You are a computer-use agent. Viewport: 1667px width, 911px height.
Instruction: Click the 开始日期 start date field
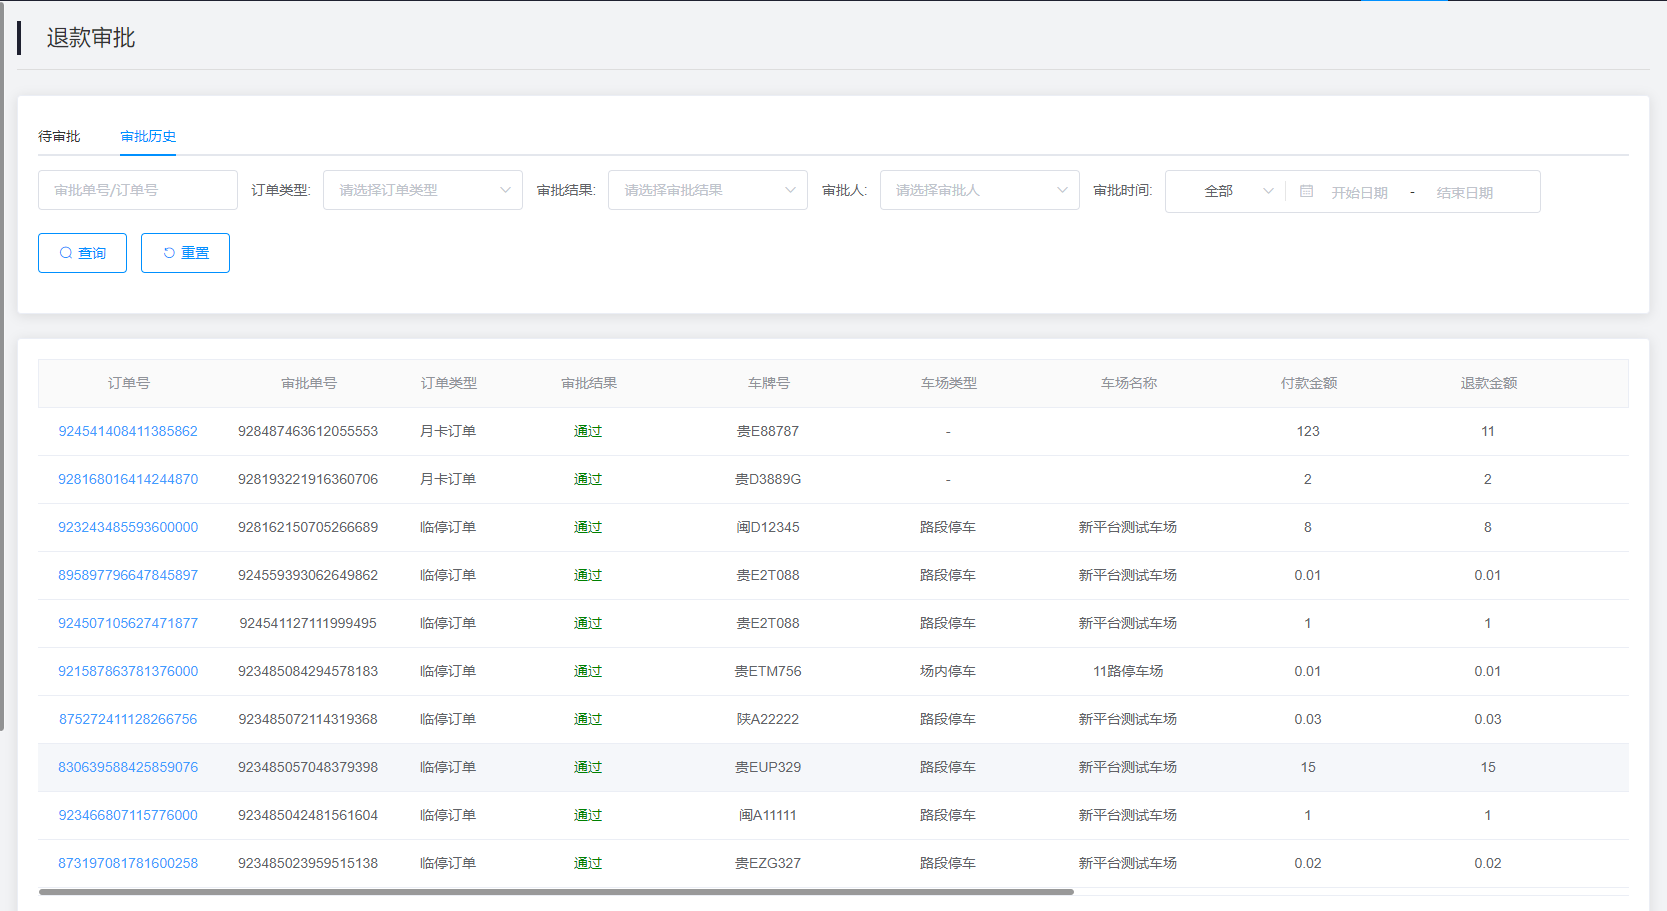(1359, 192)
